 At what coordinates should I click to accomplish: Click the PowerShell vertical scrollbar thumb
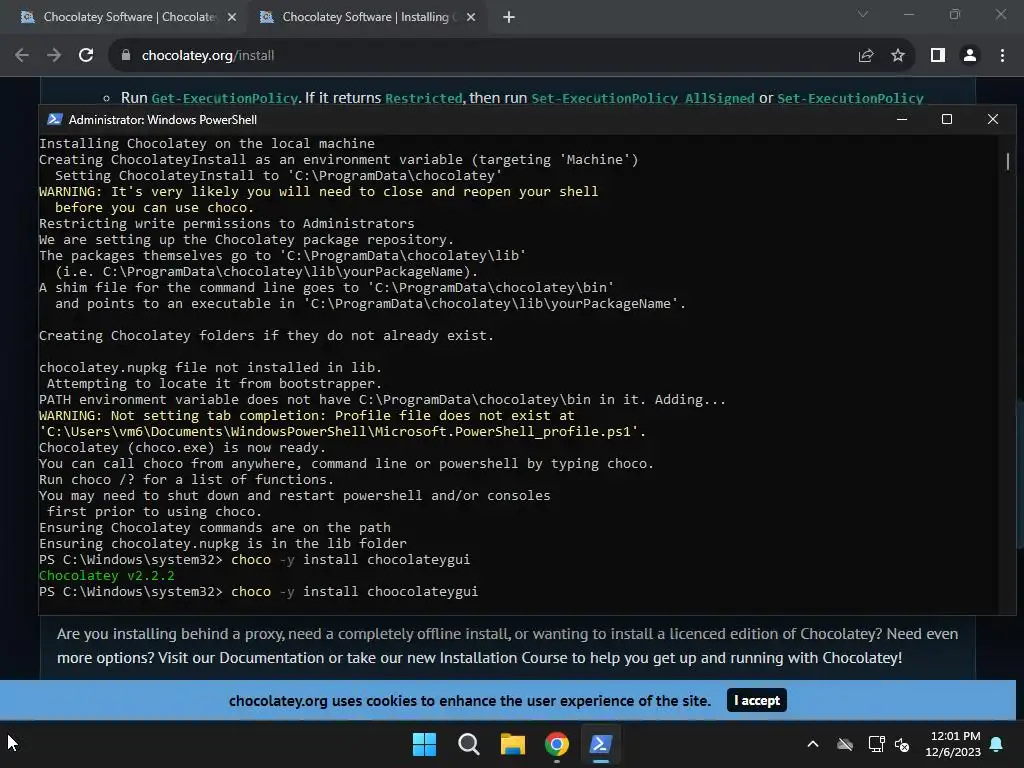coord(1008,161)
